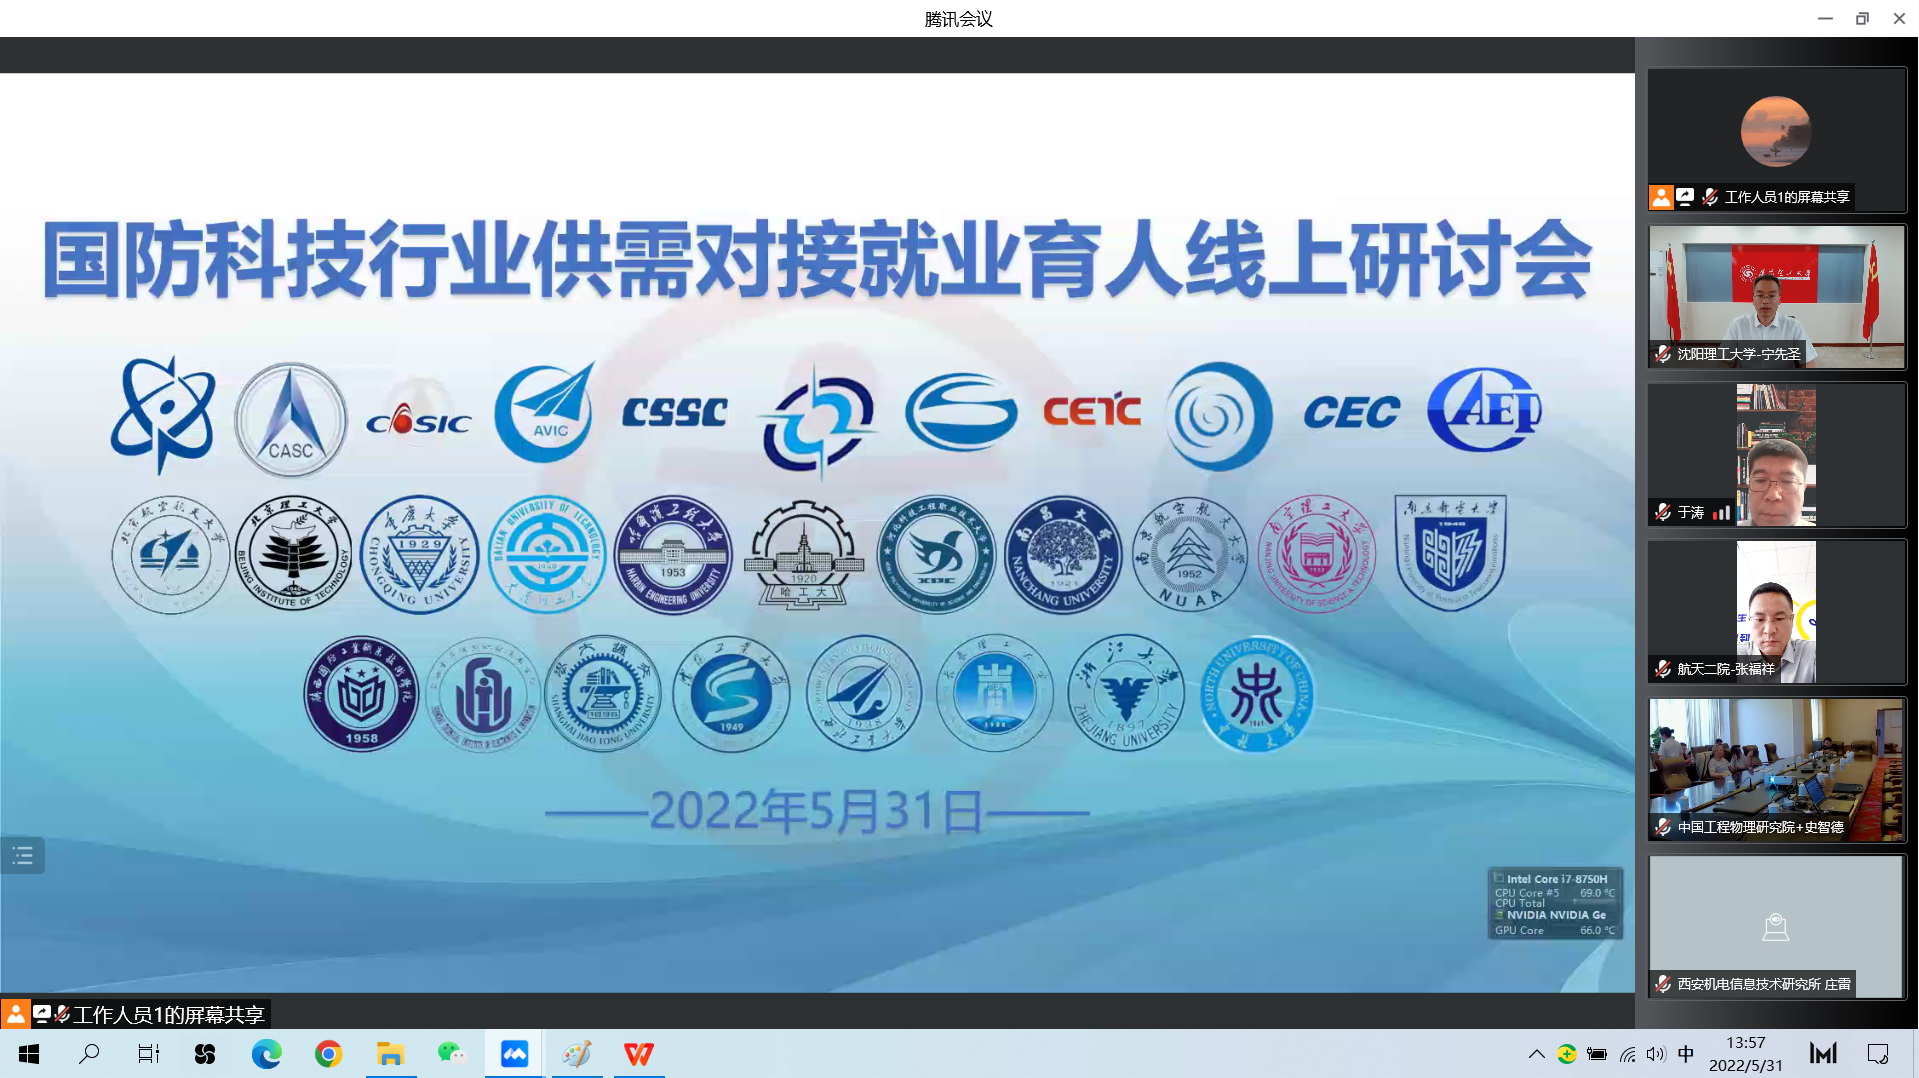
Task: Click screen-share icon on 工作人员1 tile
Action: (1685, 197)
